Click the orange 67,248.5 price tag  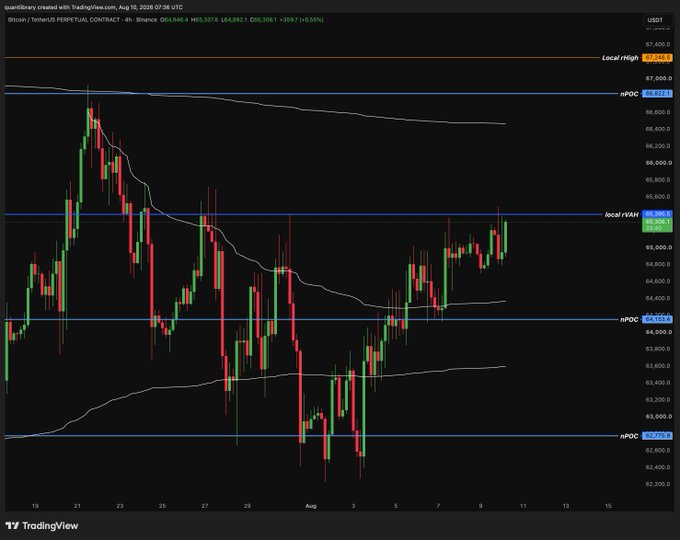pyautogui.click(x=657, y=58)
